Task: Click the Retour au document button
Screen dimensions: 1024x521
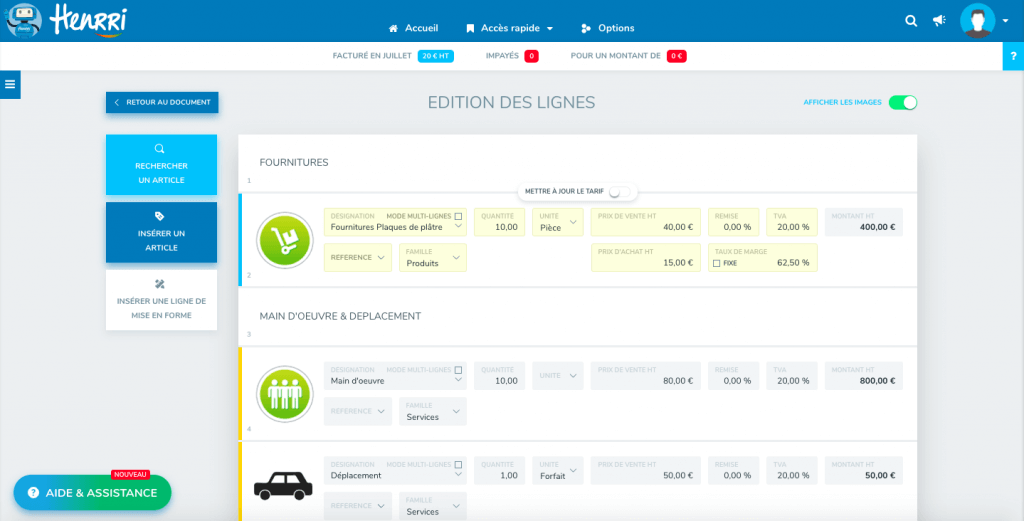Action: point(161,102)
